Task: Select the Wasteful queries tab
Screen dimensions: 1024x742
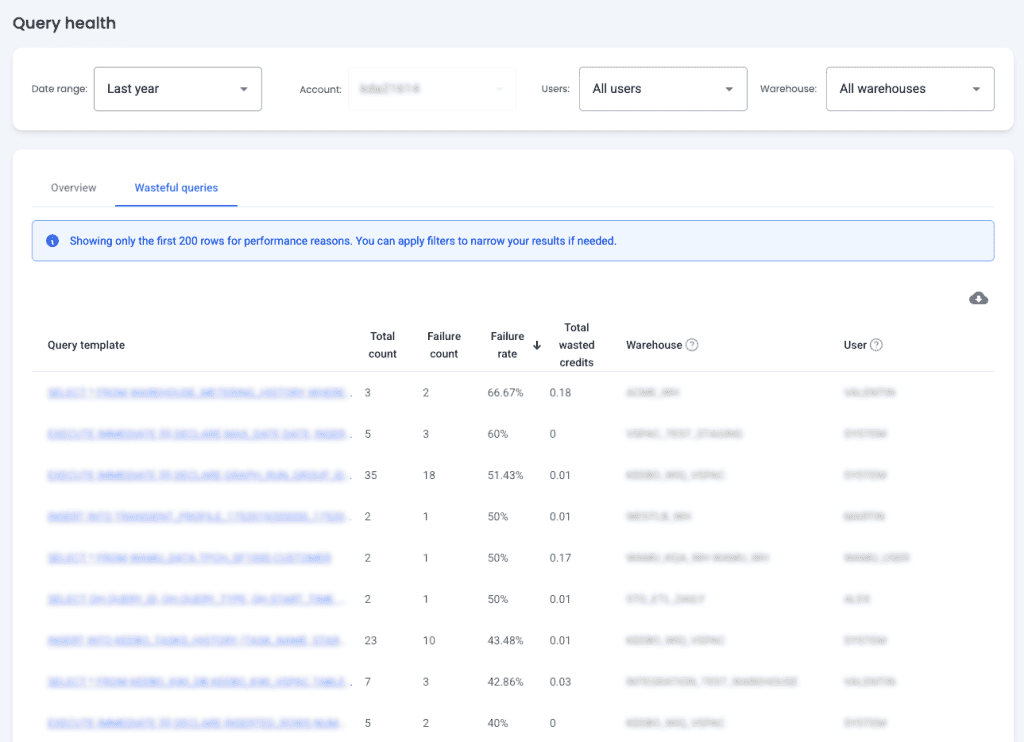Action: (176, 188)
